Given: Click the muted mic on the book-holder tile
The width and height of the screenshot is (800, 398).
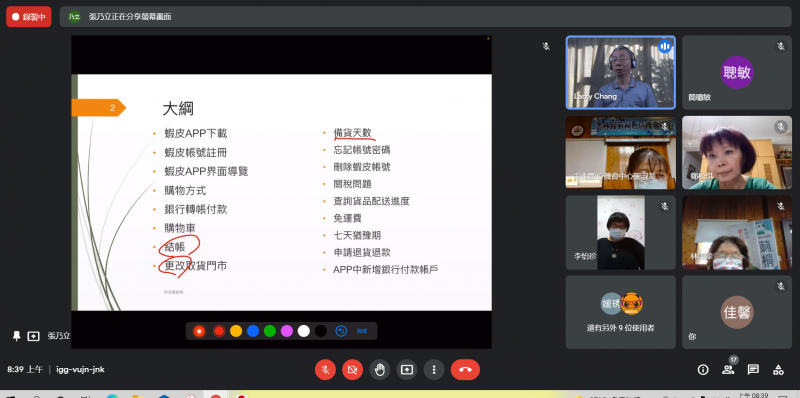Looking at the screenshot, I should (x=781, y=206).
